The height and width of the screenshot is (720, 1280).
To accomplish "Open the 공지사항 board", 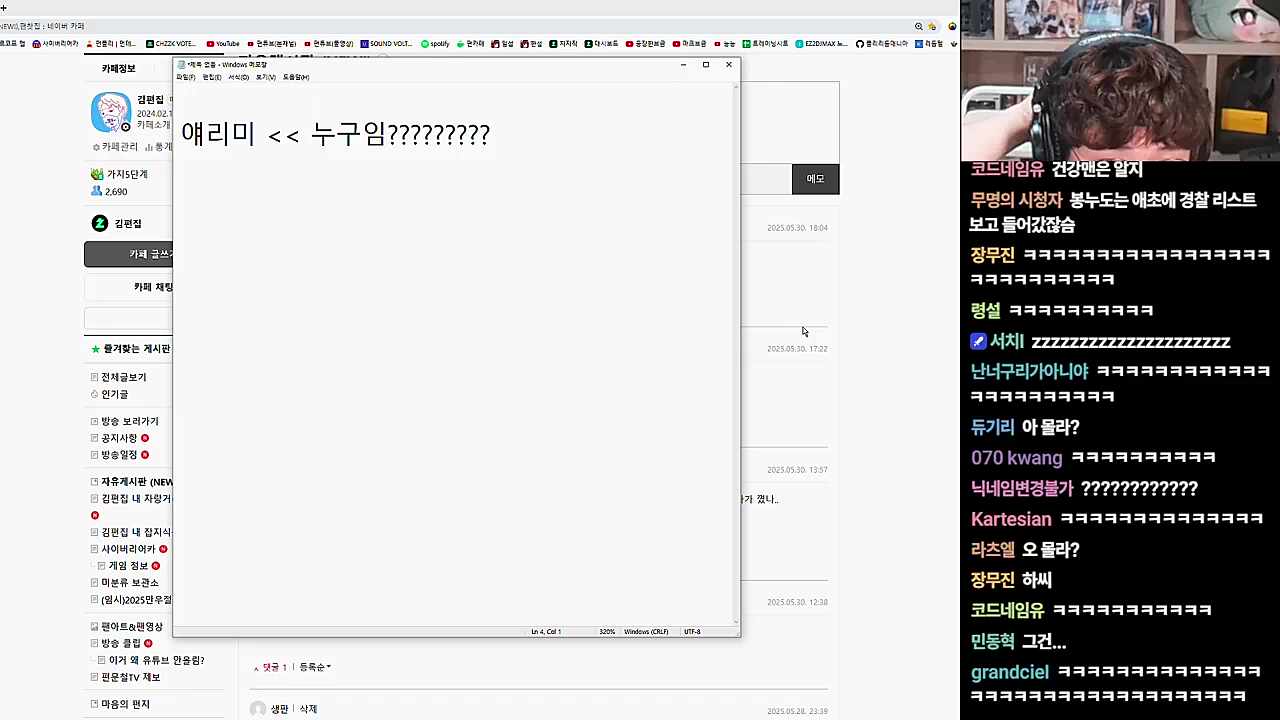I will pyautogui.click(x=119, y=438).
